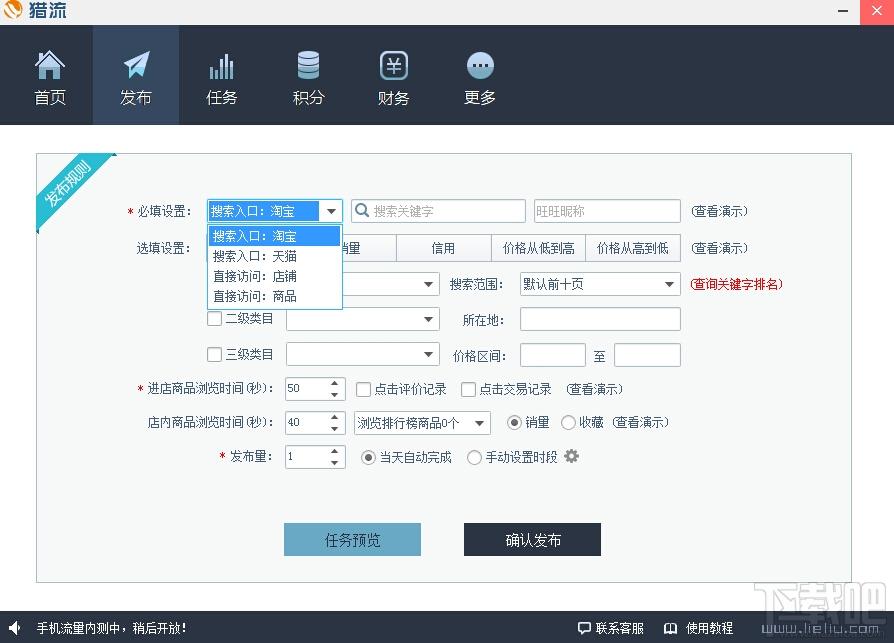Collapse the 搜索入口 combo box arrow
The height and width of the screenshot is (643, 894).
331,211
